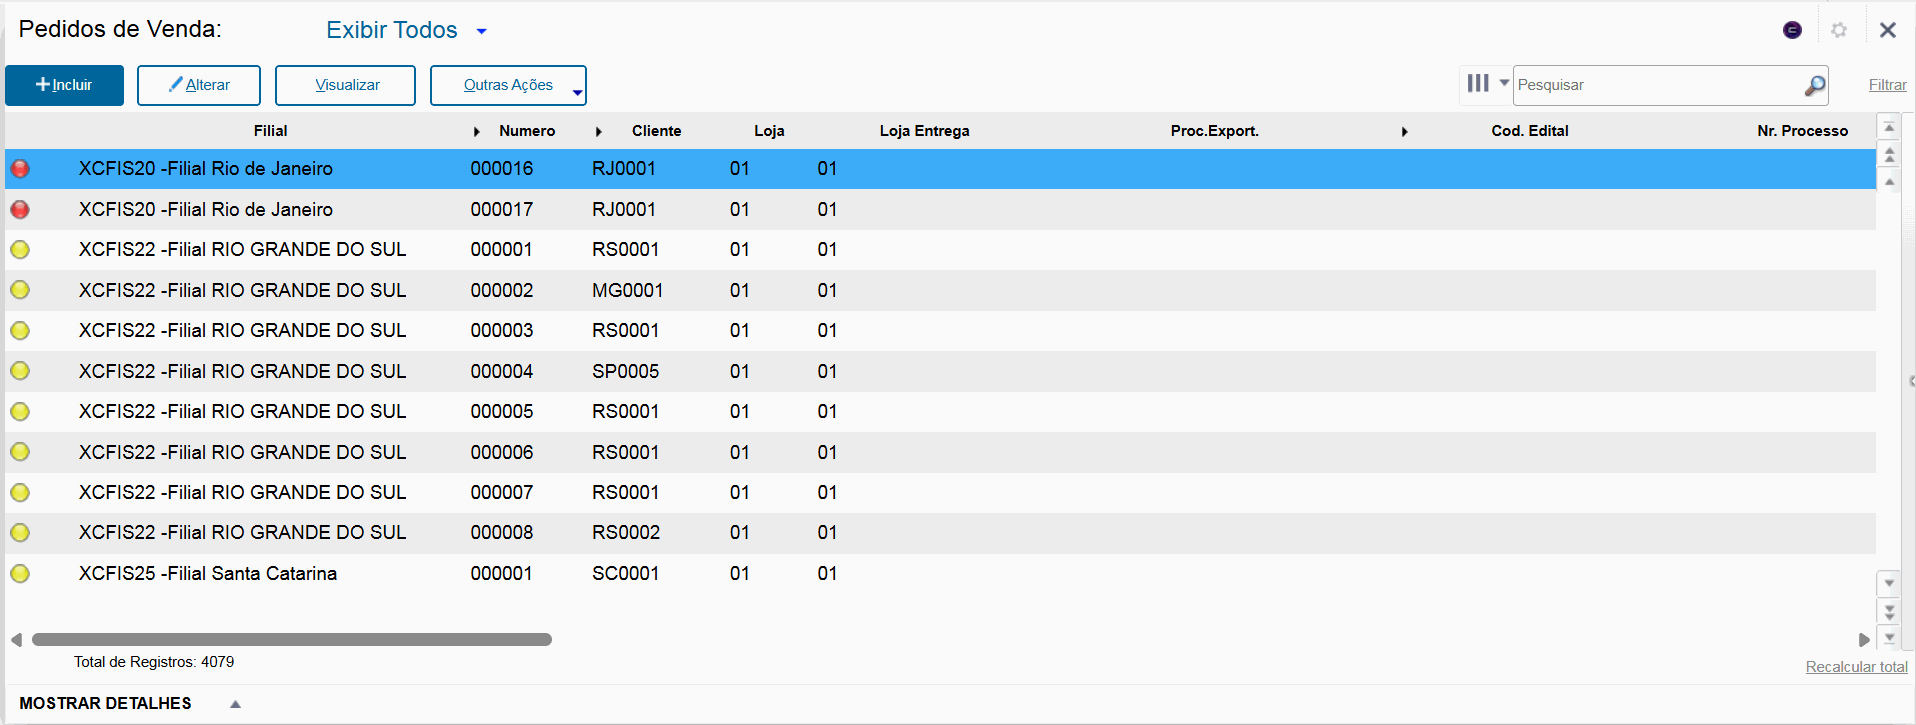Expand the Outras Ações dropdown
Viewport: 1916px width, 725px height.
click(577, 92)
